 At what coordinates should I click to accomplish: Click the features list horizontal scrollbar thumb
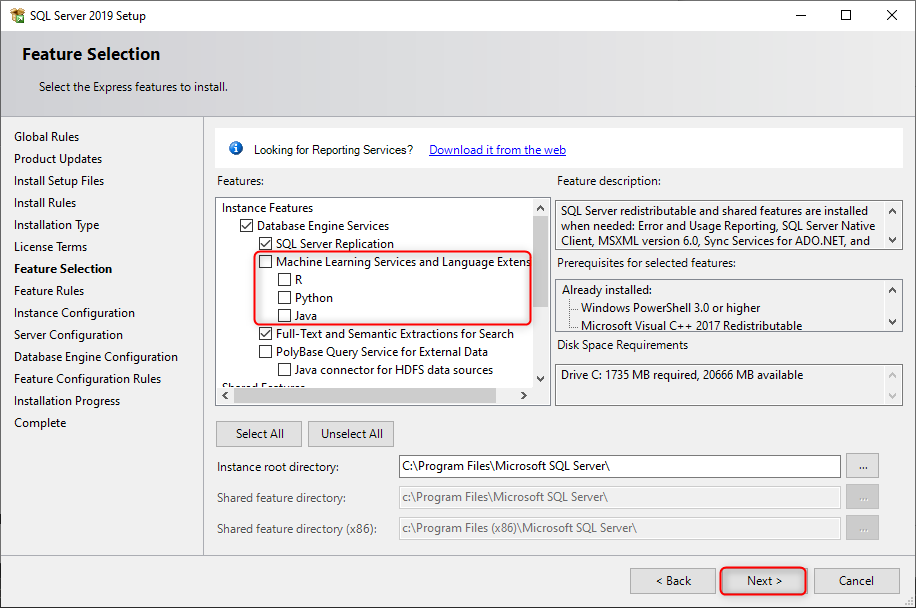pos(365,395)
